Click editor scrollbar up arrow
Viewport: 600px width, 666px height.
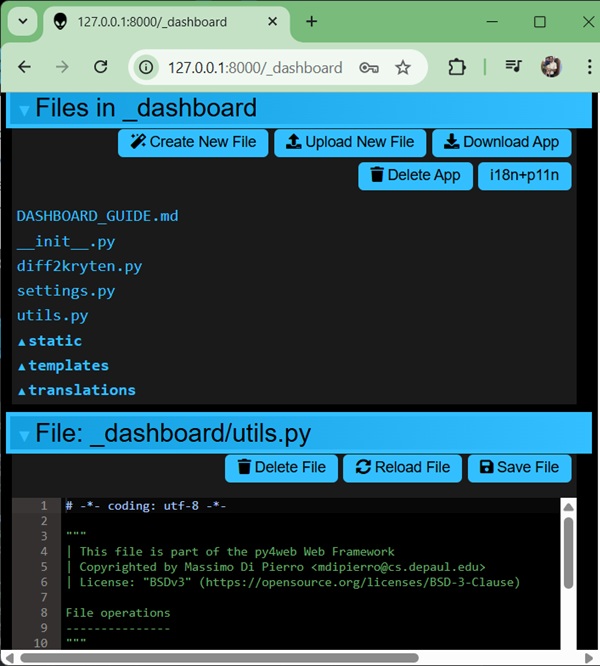tap(569, 507)
